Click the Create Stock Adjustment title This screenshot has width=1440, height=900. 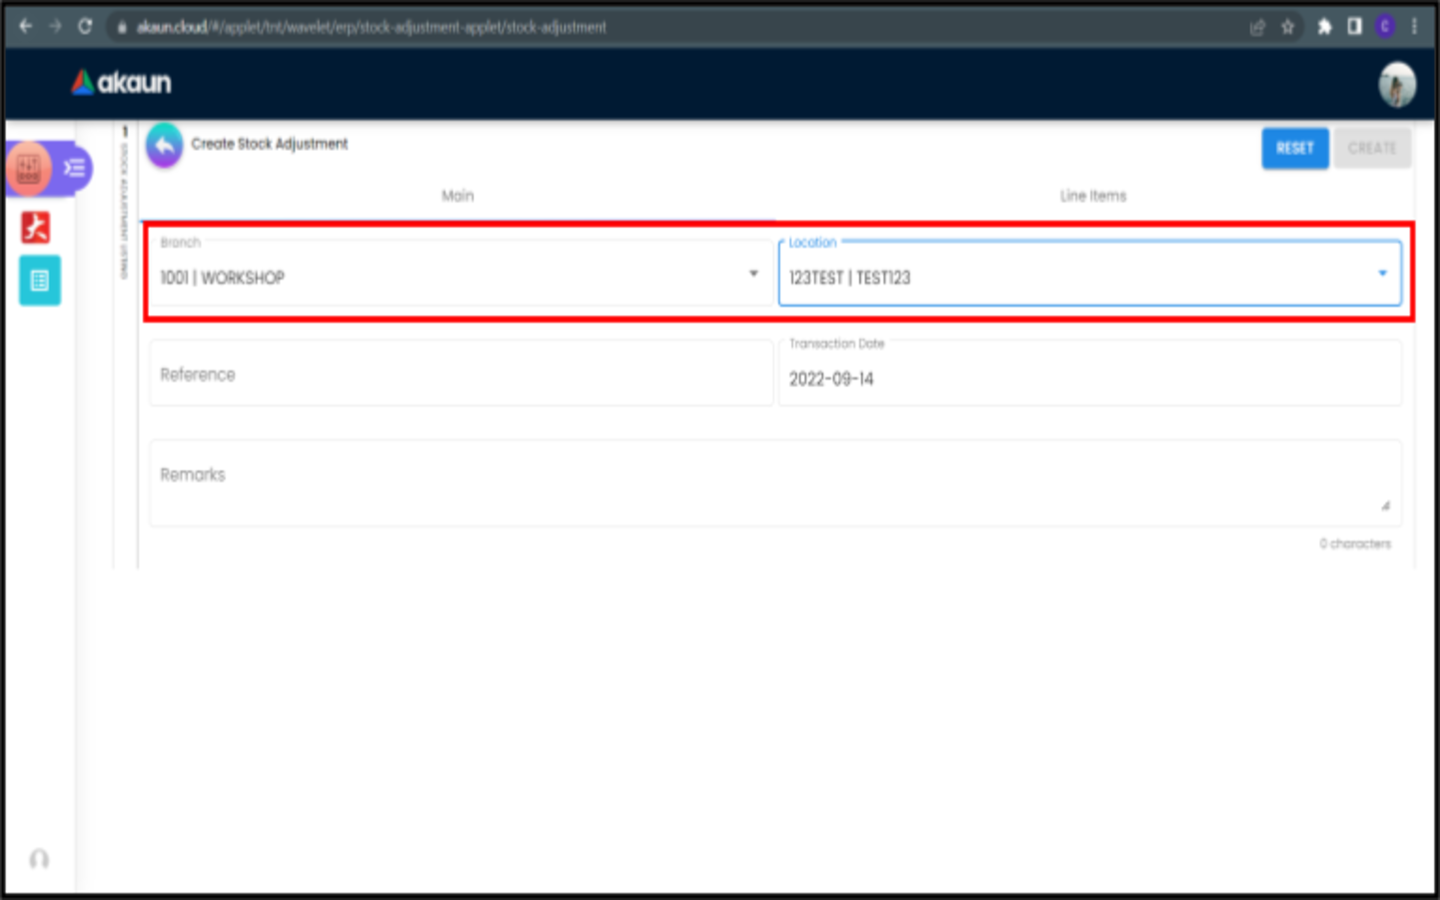tap(270, 144)
